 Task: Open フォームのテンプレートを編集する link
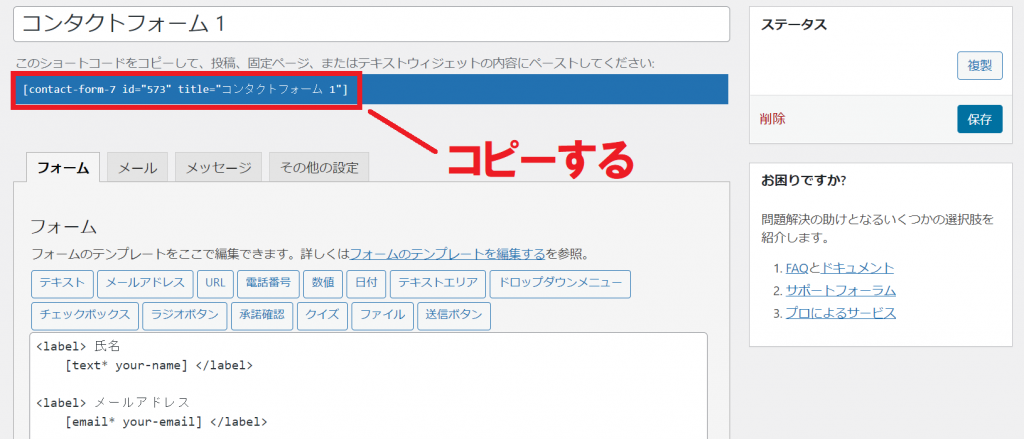pyautogui.click(x=448, y=253)
